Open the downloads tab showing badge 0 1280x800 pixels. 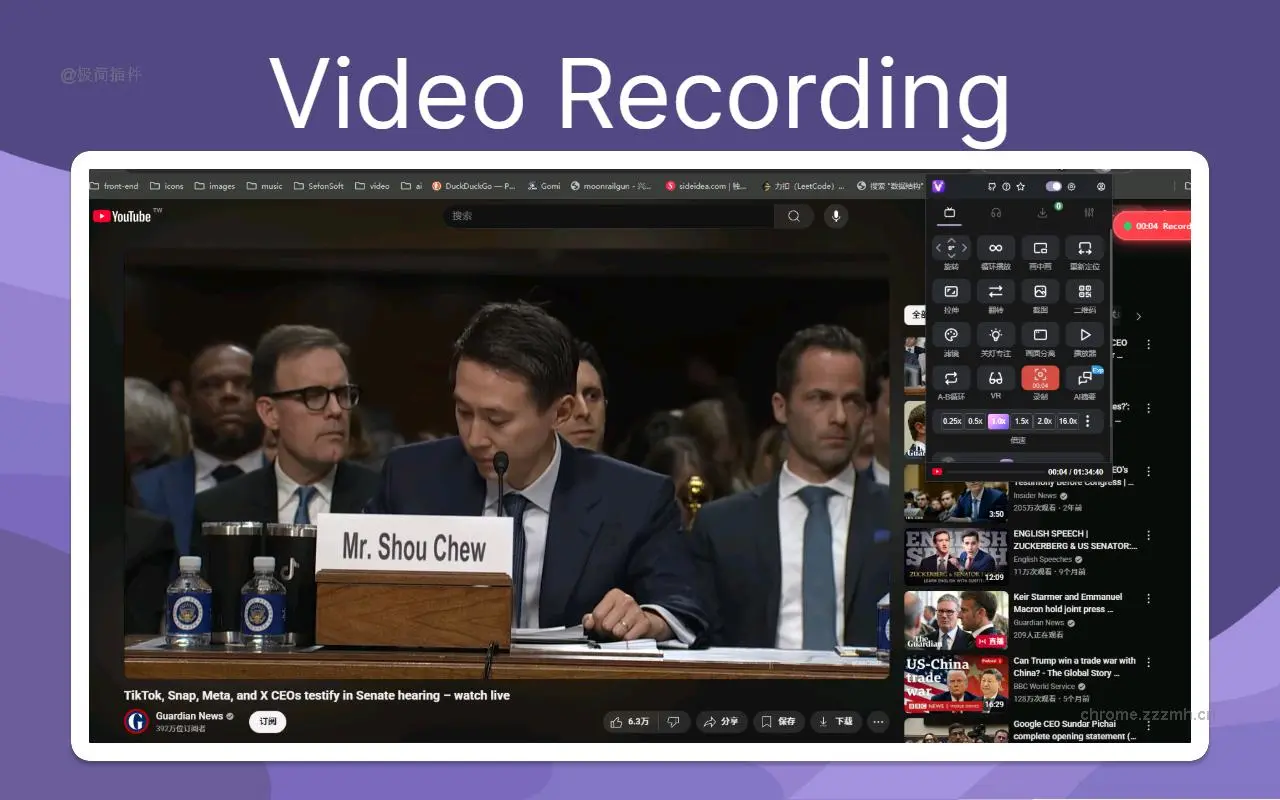click(1042, 212)
